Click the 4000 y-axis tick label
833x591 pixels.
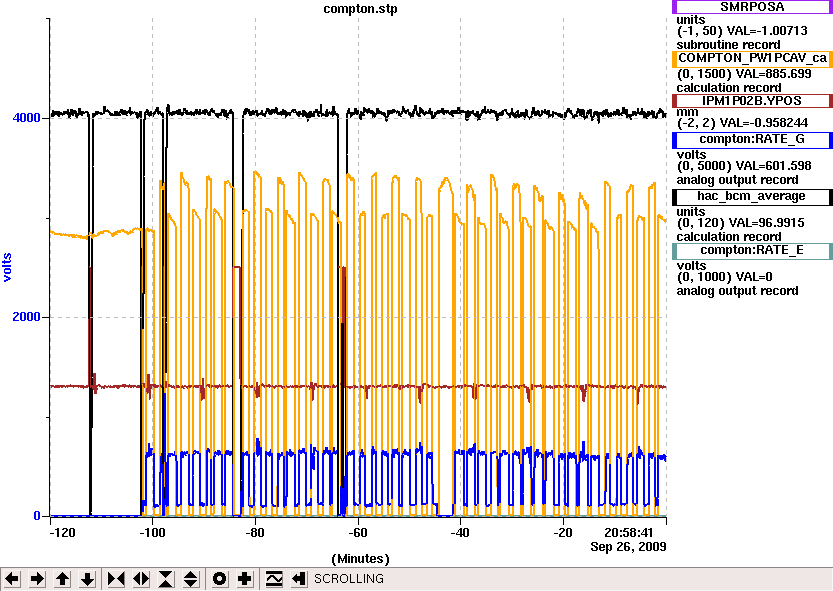pos(27,117)
